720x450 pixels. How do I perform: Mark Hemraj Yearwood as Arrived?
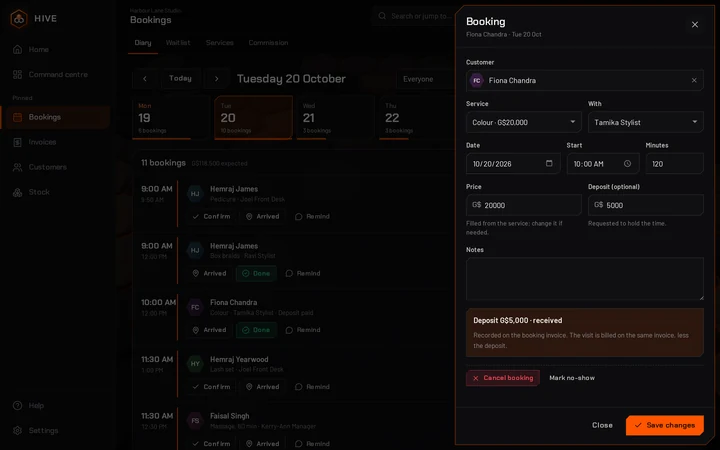(263, 387)
